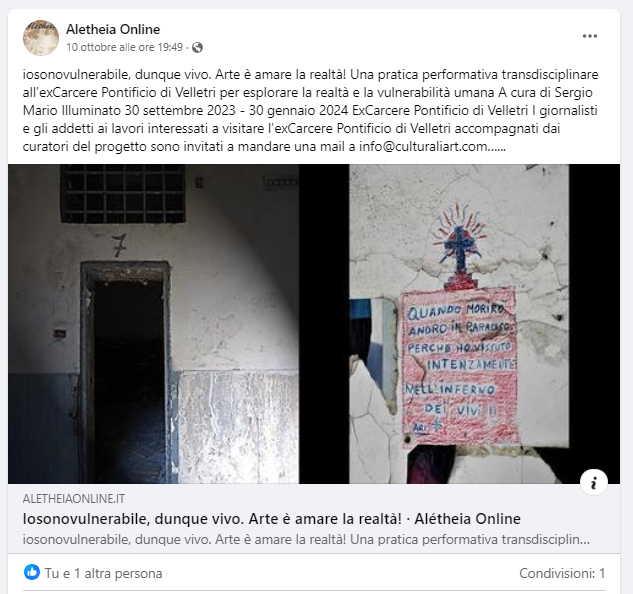Click the grey article description snippet
Viewport: 633px width, 594px height.
click(x=306, y=539)
